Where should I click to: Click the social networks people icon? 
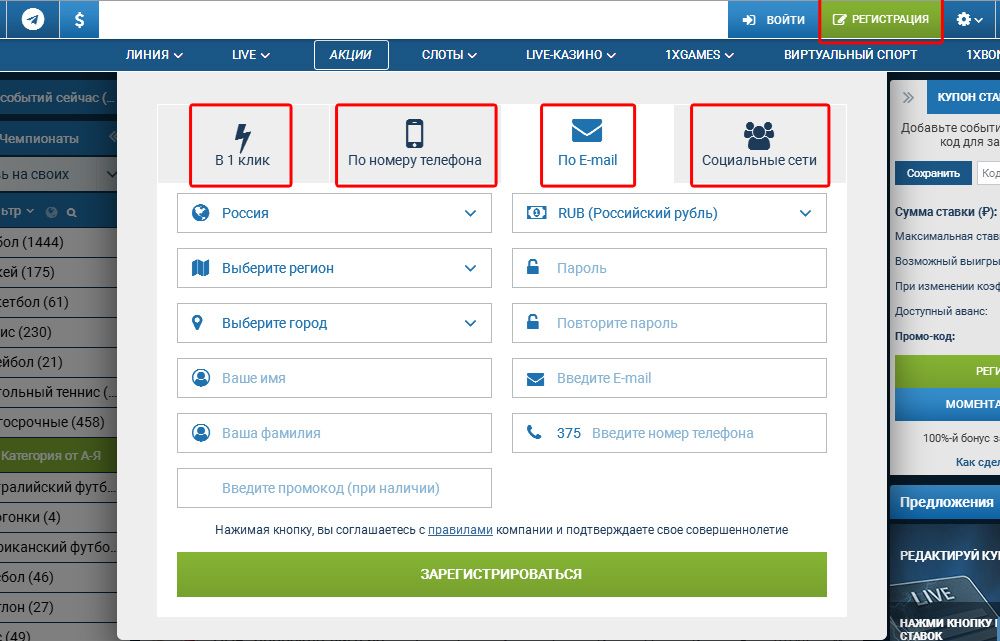point(759,135)
